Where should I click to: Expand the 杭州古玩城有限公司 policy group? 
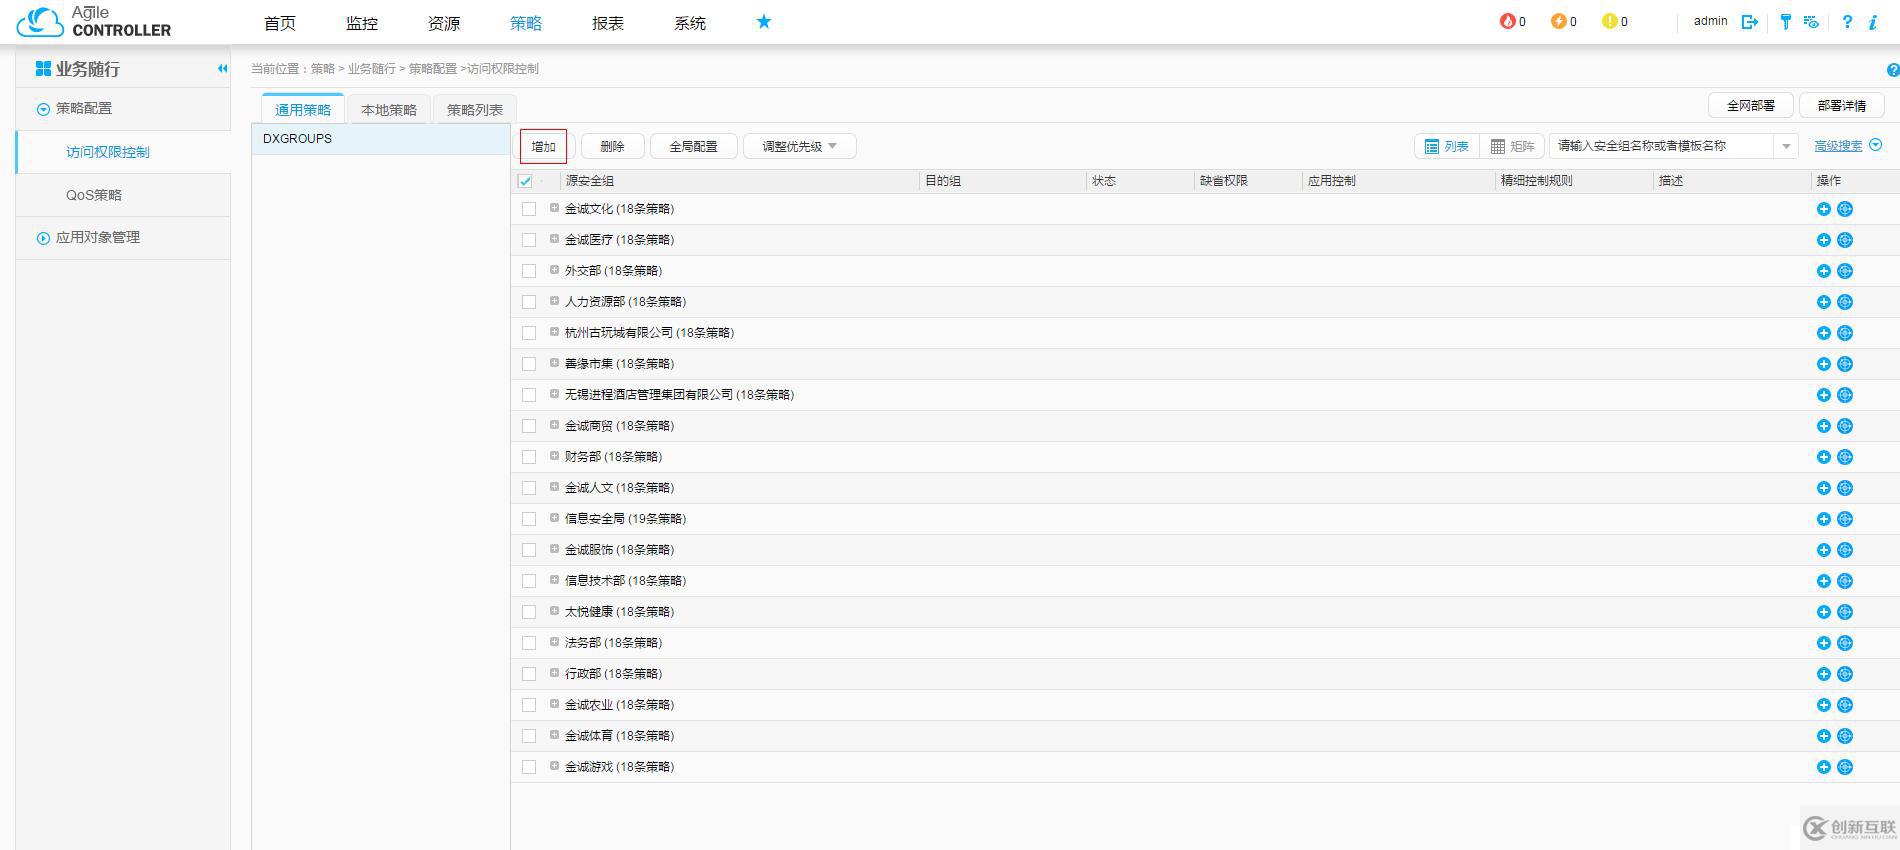pos(554,332)
